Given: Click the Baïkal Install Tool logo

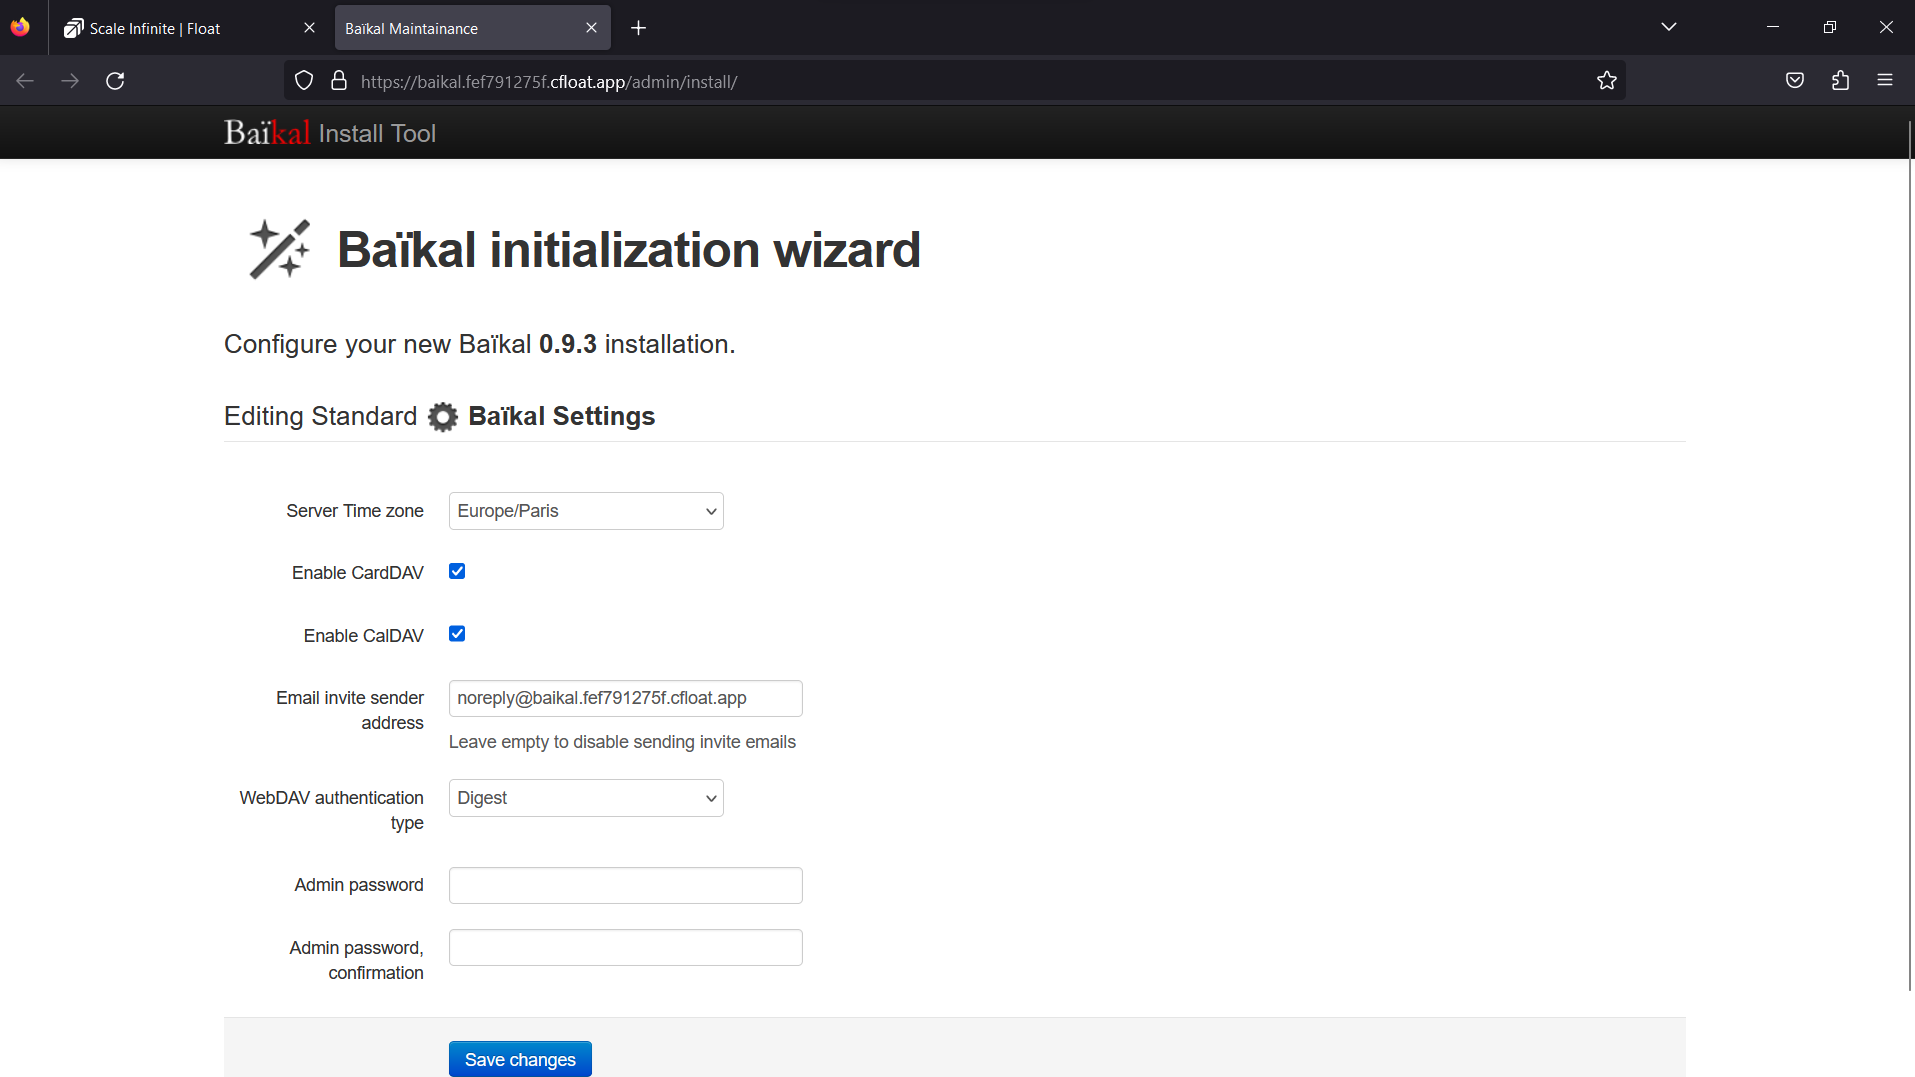Looking at the screenshot, I should point(330,133).
